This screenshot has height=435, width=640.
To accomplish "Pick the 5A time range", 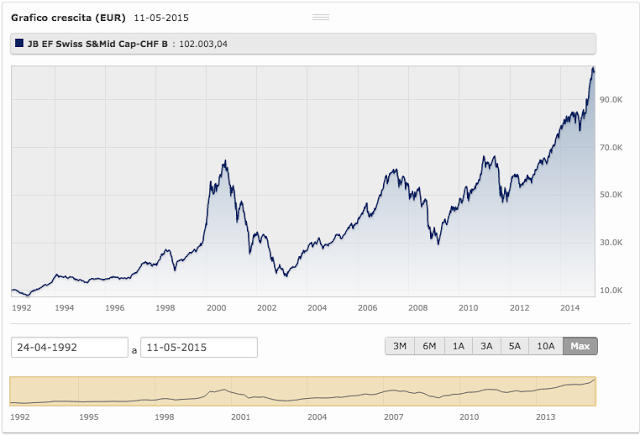I will pos(516,346).
